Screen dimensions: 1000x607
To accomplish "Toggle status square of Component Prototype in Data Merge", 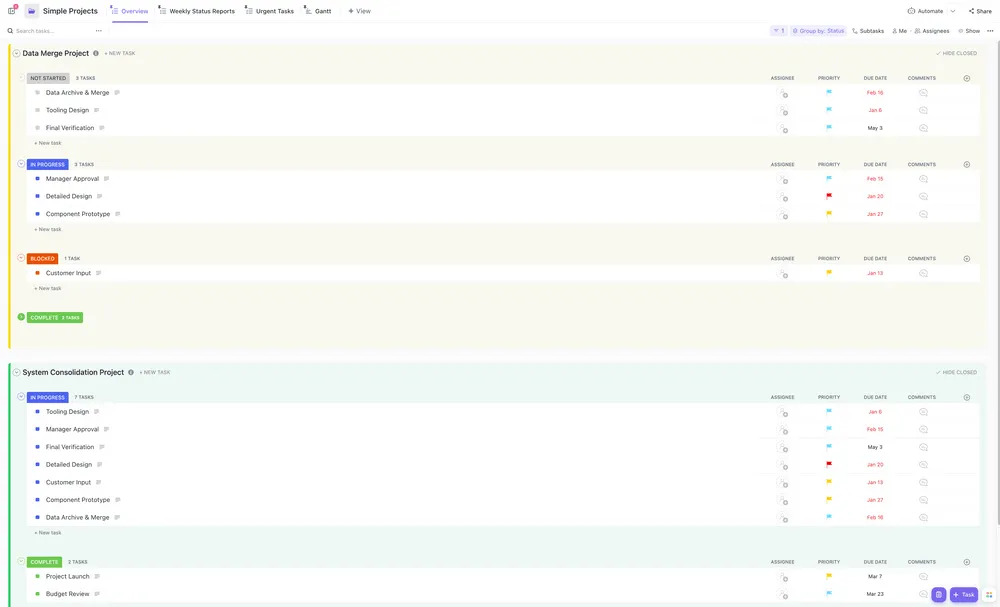I will pos(38,214).
